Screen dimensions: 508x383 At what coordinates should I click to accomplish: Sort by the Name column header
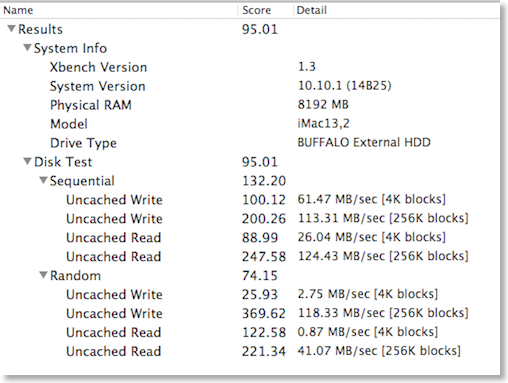point(119,10)
